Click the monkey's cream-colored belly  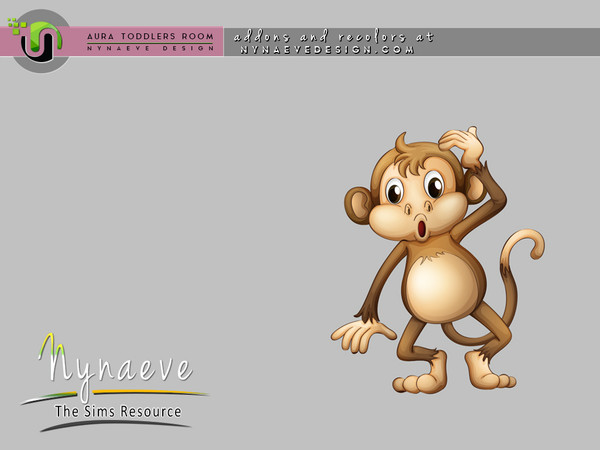coord(442,286)
